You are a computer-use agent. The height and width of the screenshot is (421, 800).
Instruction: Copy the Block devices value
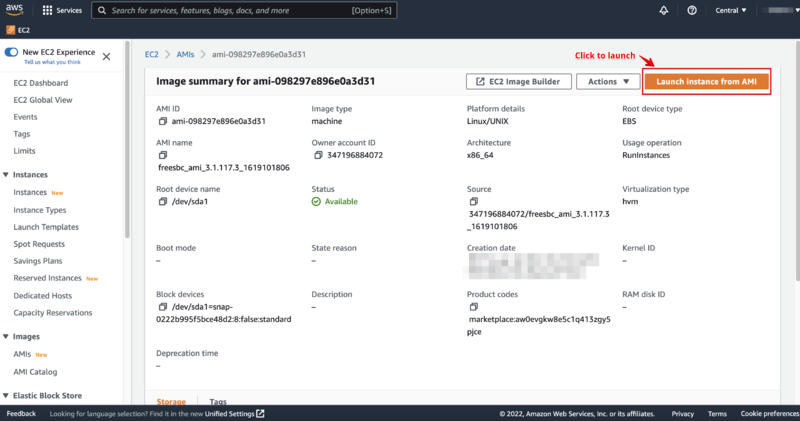163,307
